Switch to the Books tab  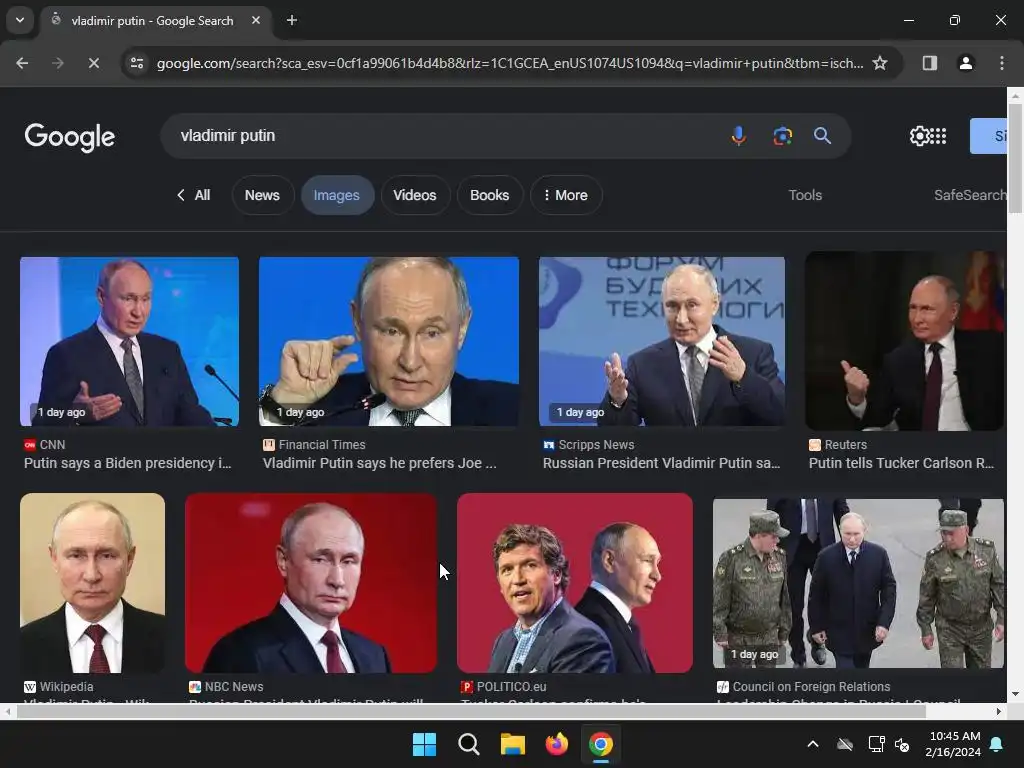pos(489,195)
